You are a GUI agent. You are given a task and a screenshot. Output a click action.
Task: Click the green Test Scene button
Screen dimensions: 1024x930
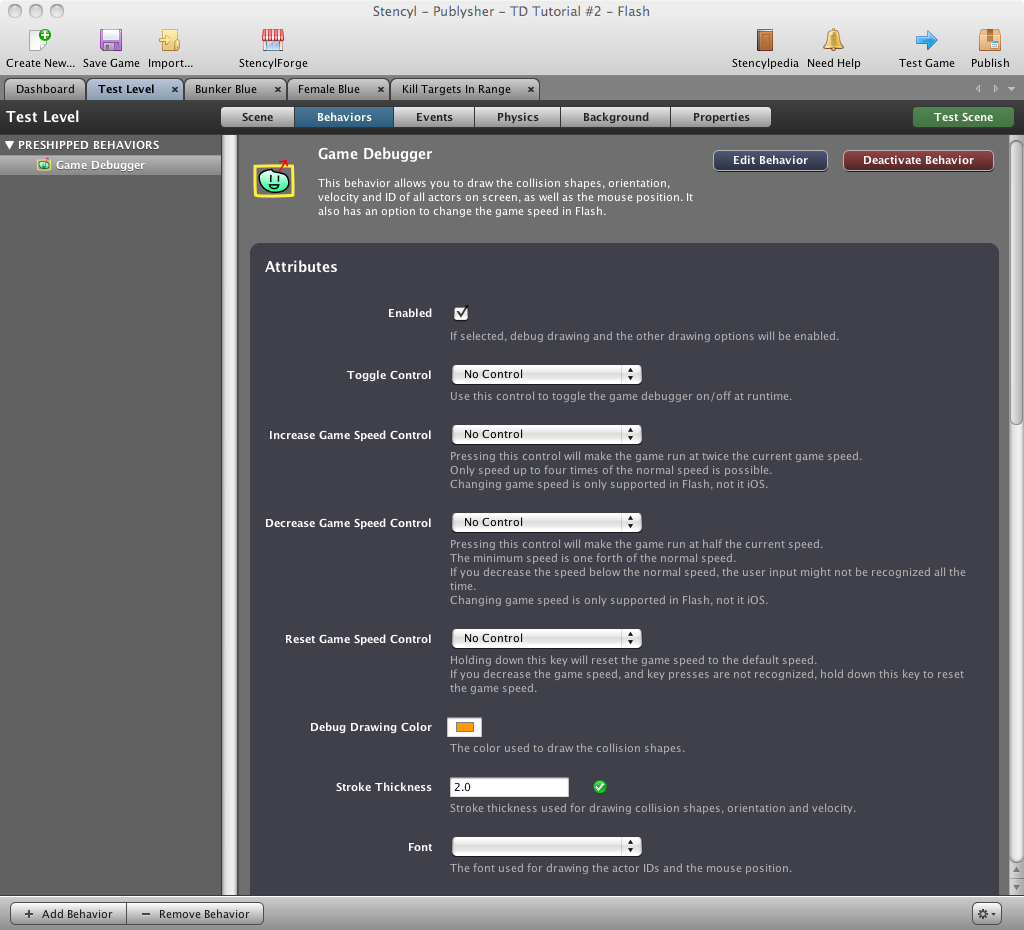963,117
